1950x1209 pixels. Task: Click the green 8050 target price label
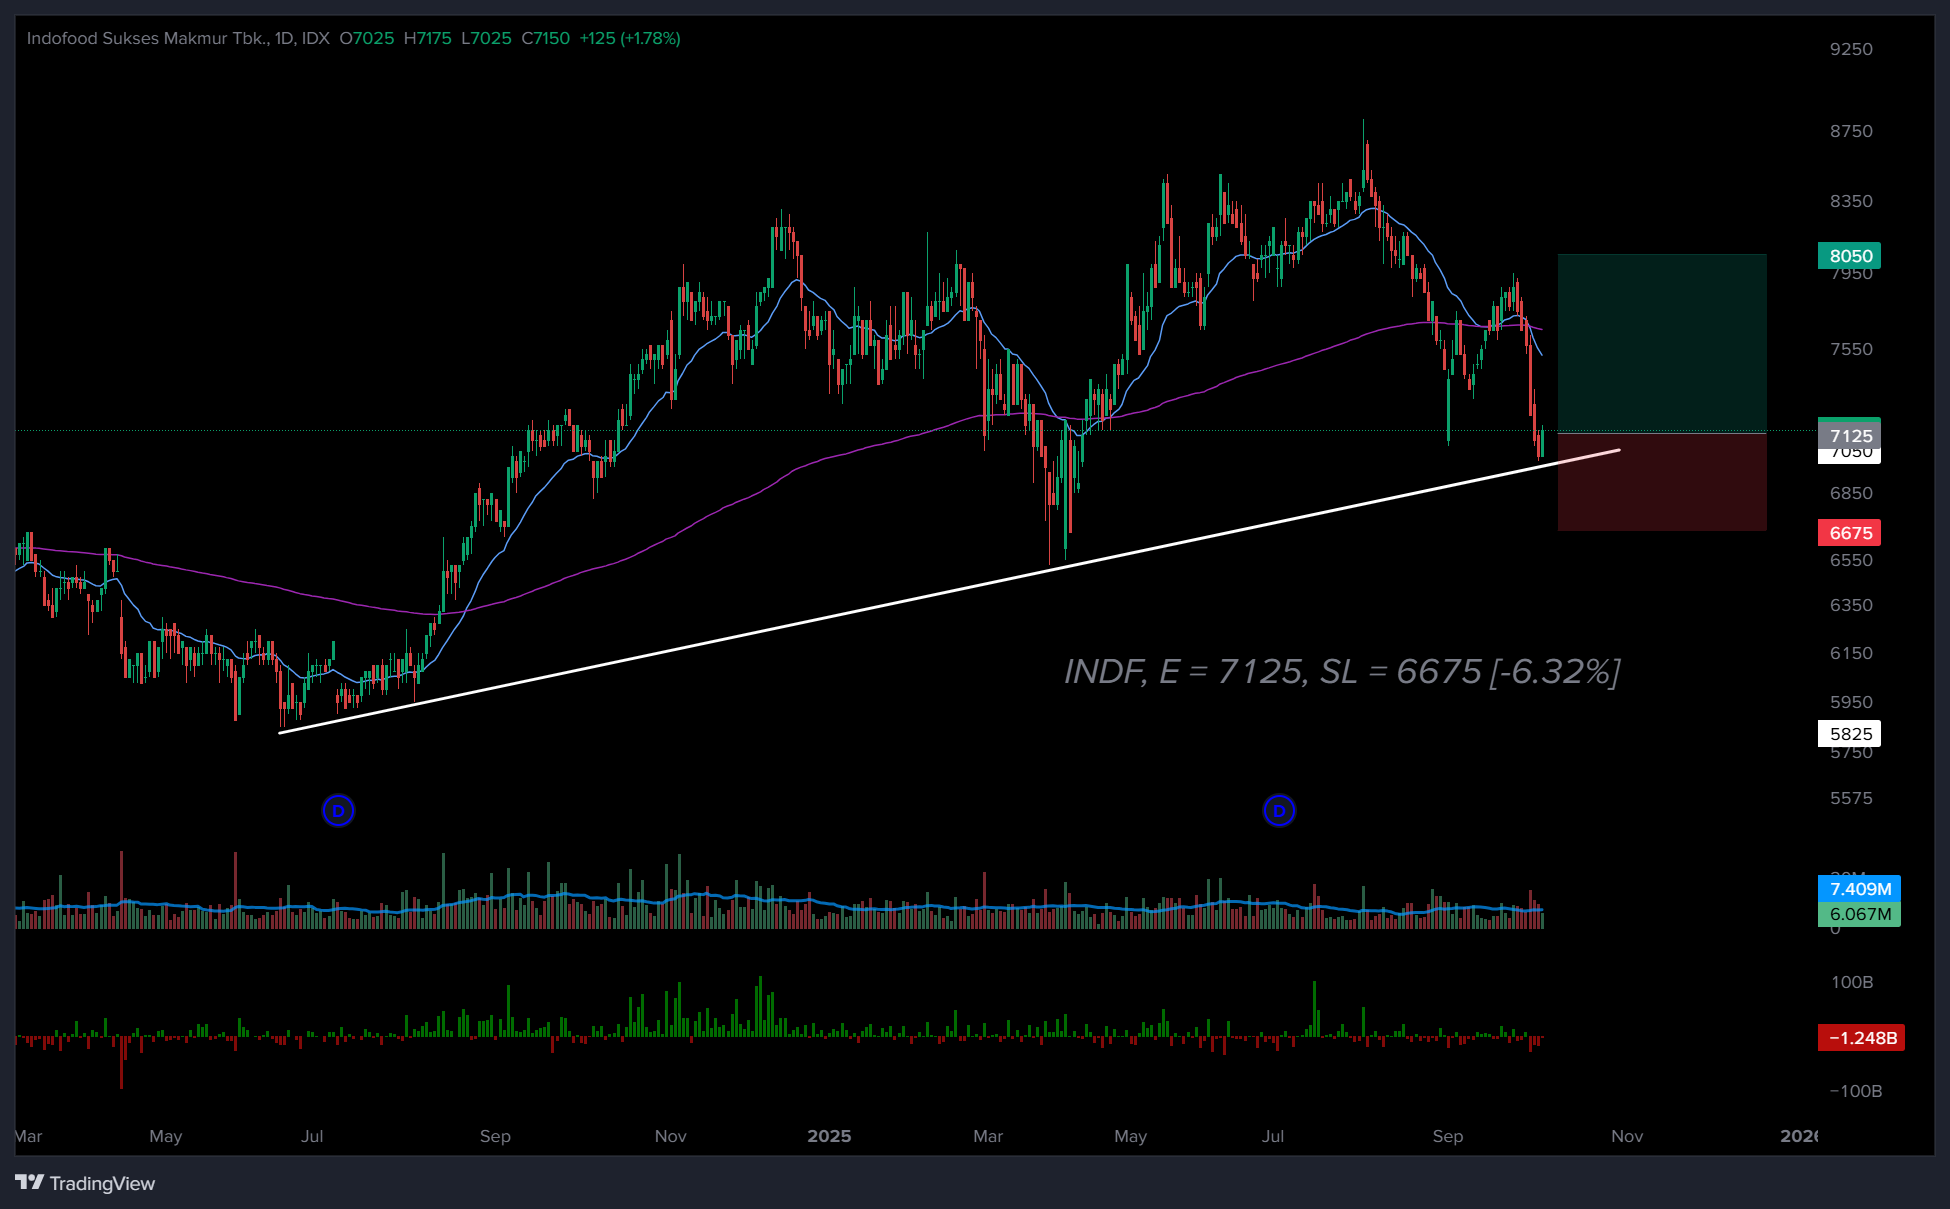tap(1849, 256)
